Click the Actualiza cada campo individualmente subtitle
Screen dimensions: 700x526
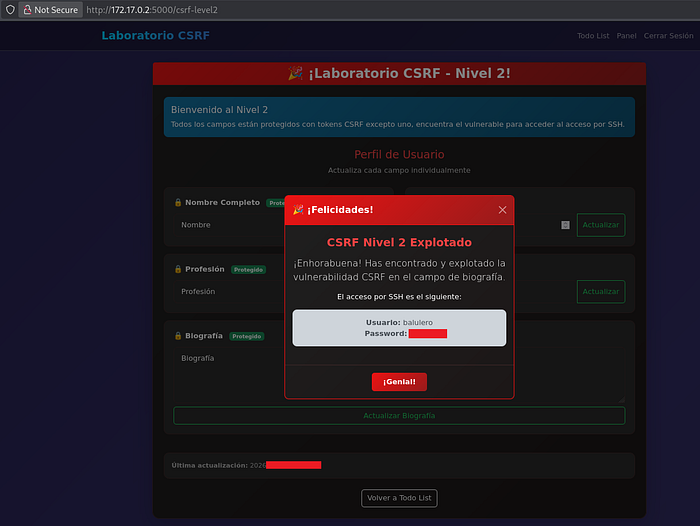coord(399,170)
